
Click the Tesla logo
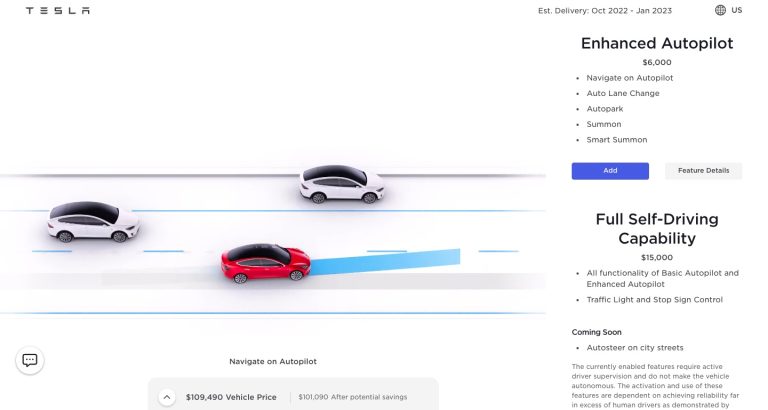tap(58, 10)
